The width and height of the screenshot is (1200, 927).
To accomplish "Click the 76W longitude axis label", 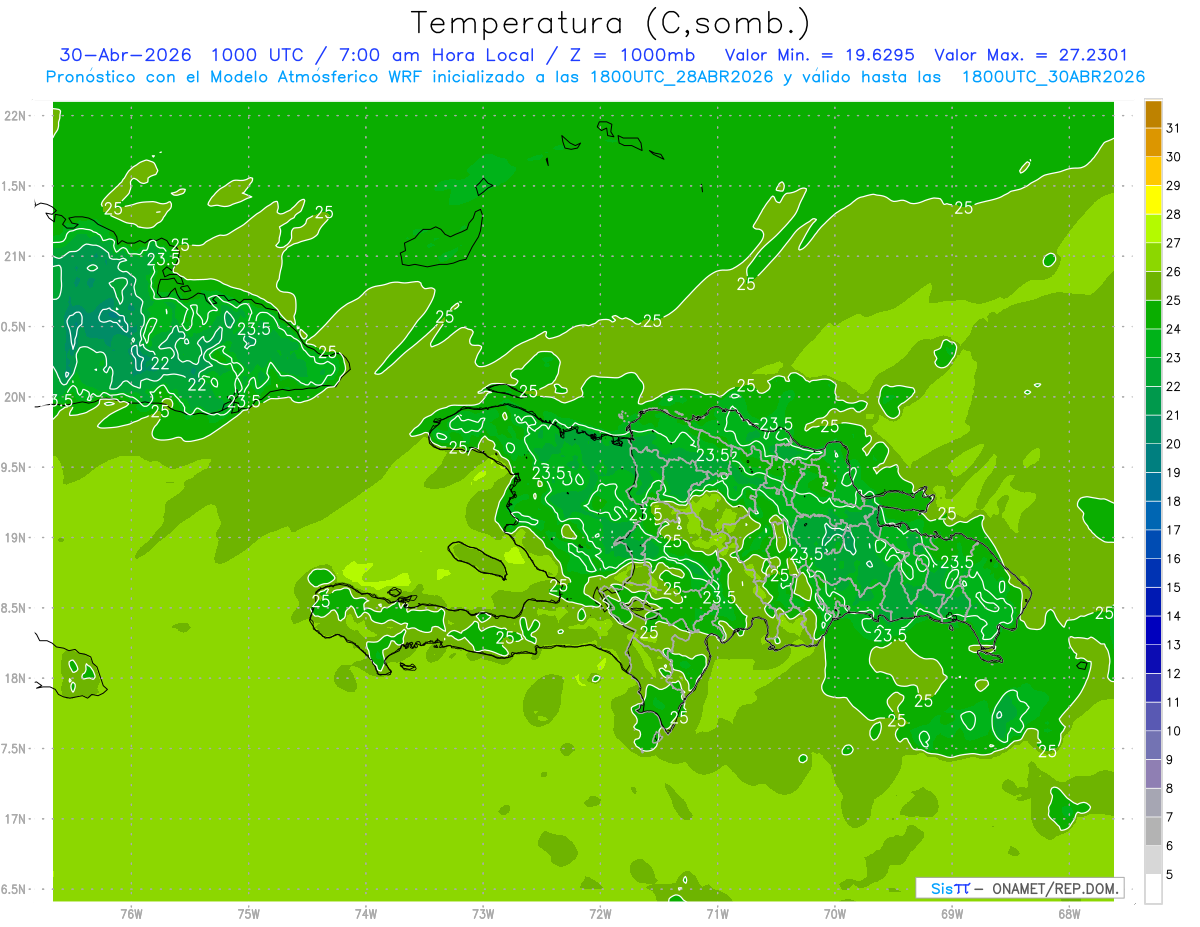I will click(x=131, y=913).
